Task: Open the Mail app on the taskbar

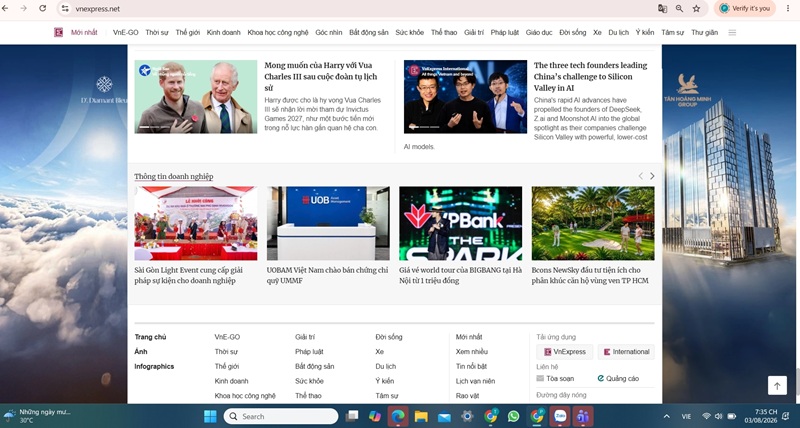Action: pyautogui.click(x=444, y=416)
